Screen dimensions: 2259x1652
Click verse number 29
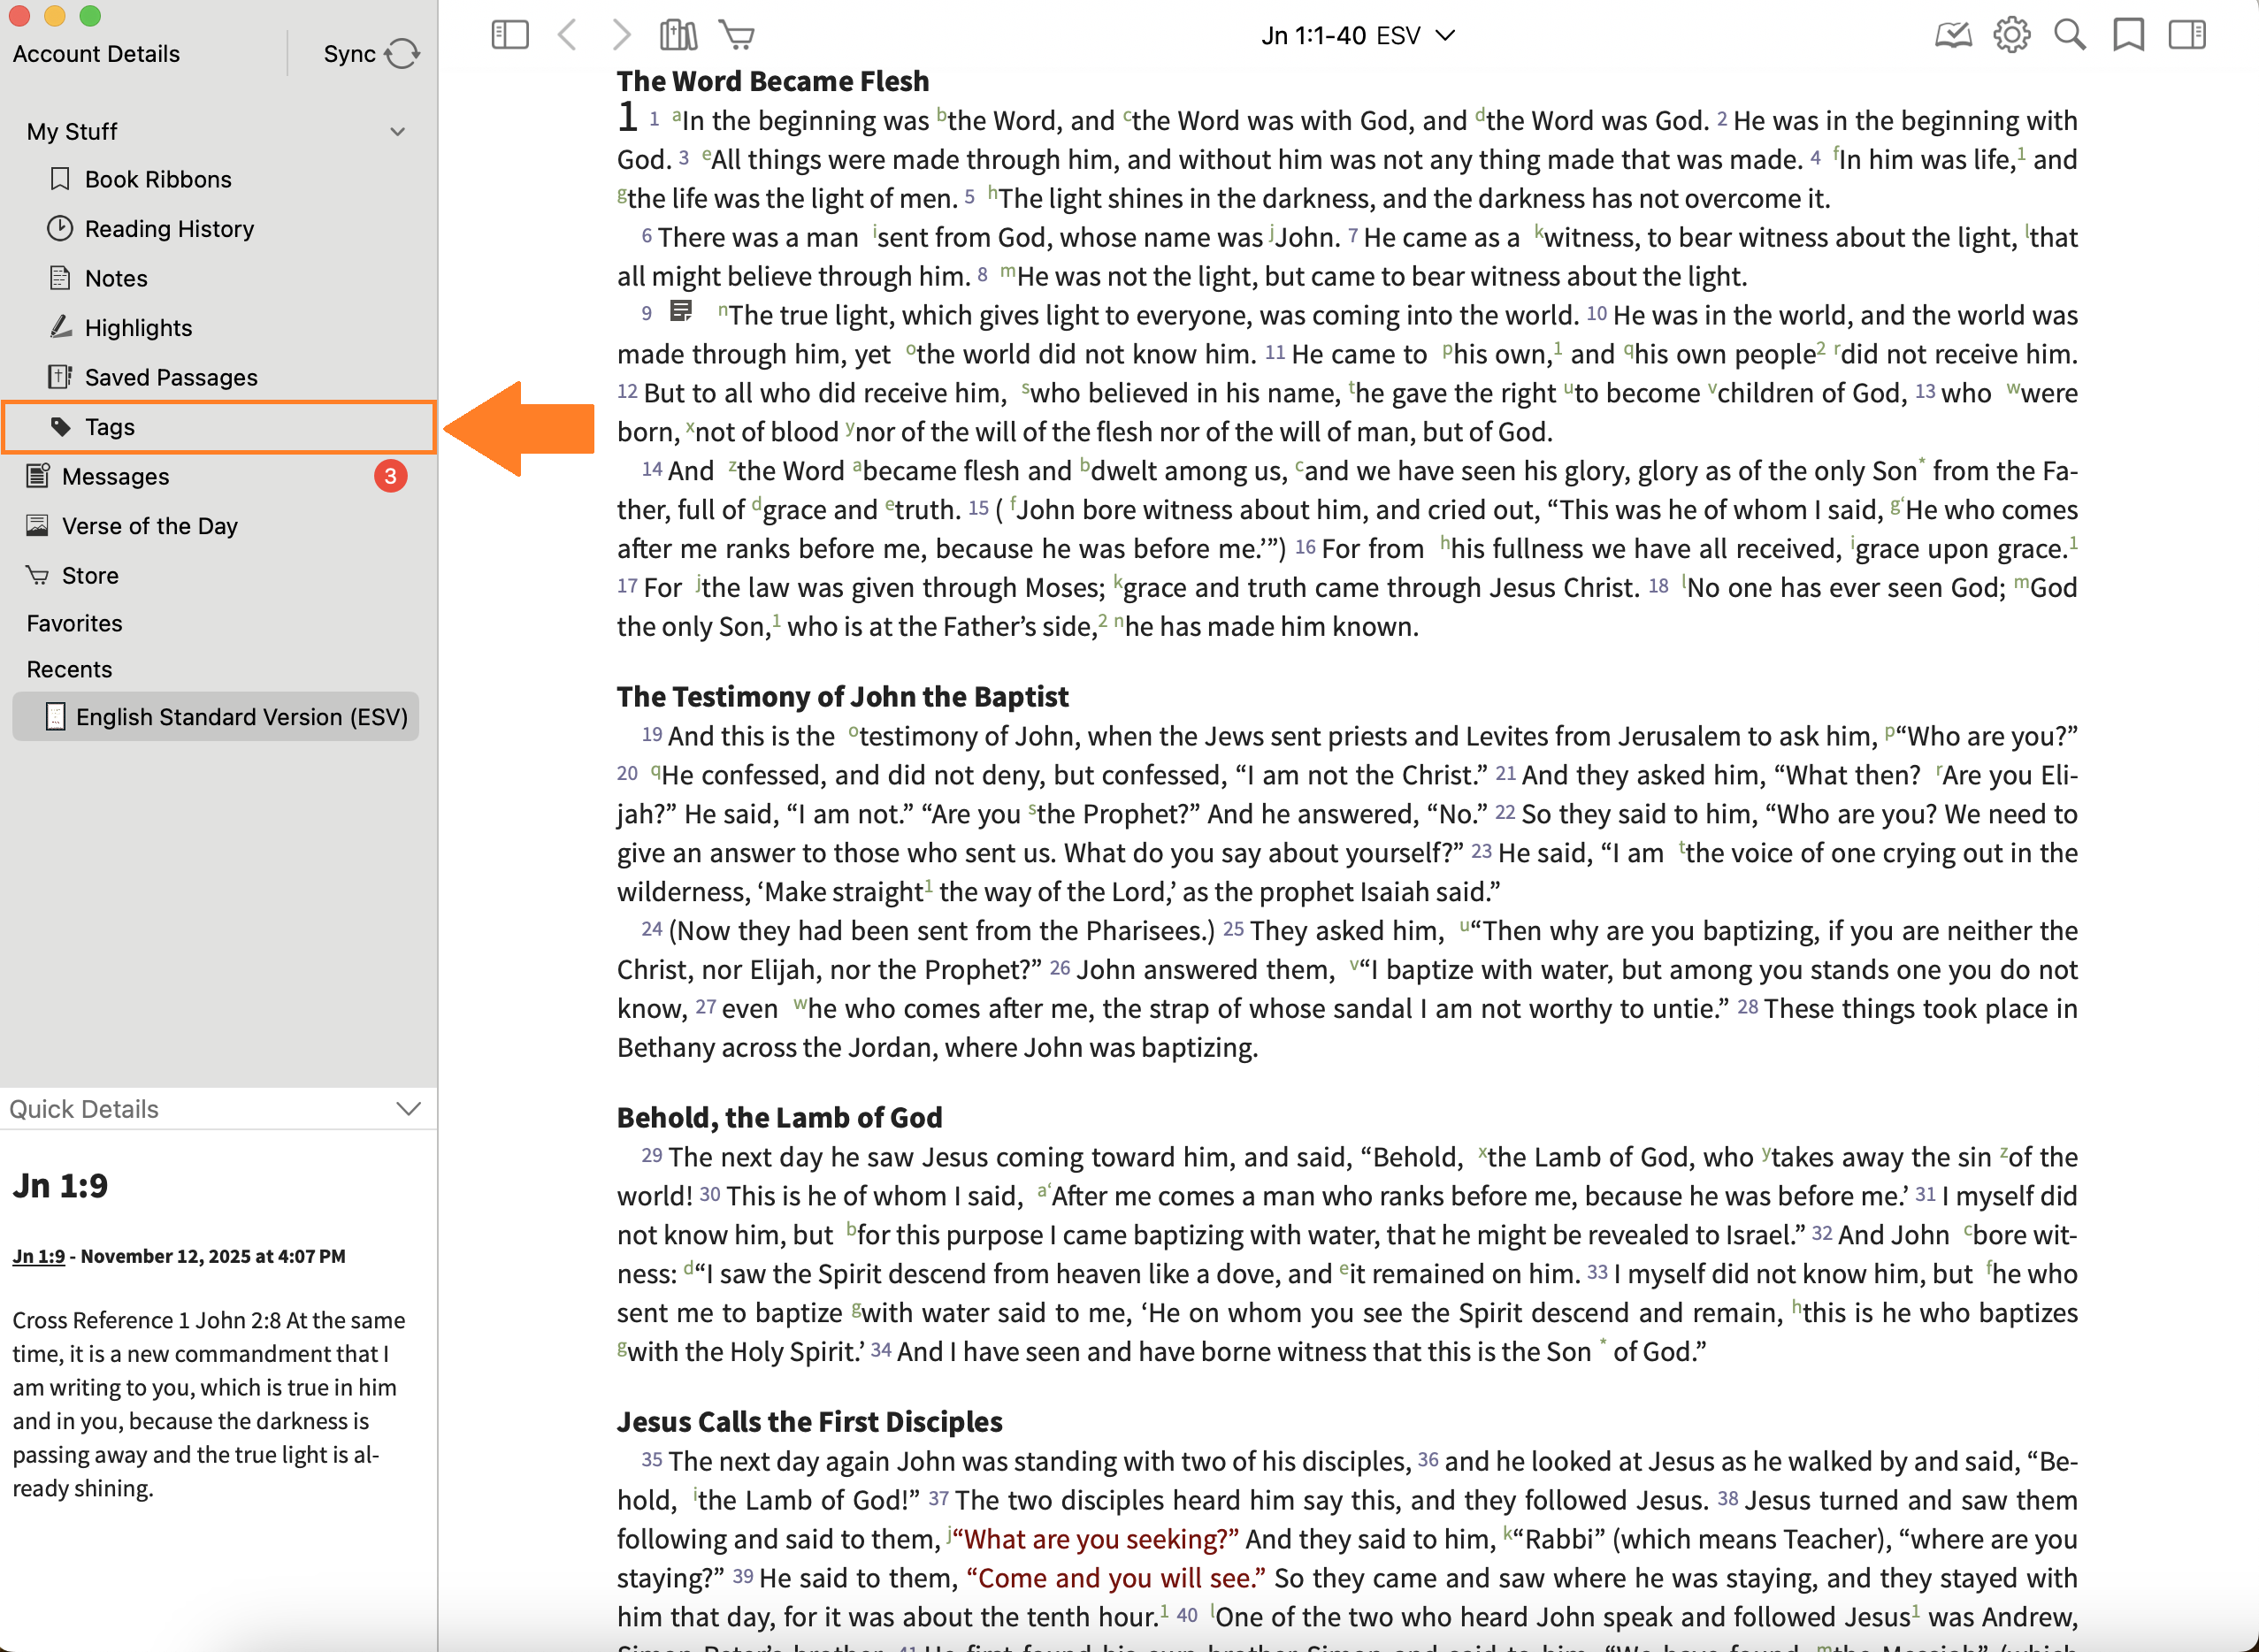(x=652, y=1156)
